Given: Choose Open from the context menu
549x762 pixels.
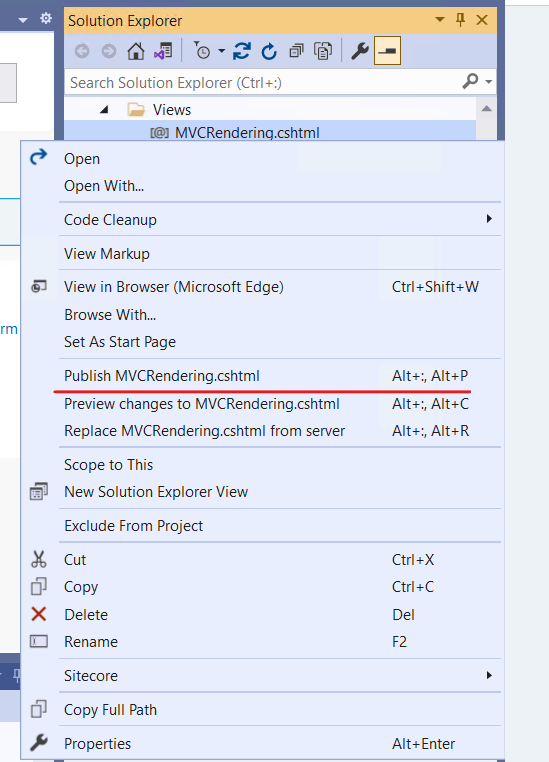Looking at the screenshot, I should 262,159.
